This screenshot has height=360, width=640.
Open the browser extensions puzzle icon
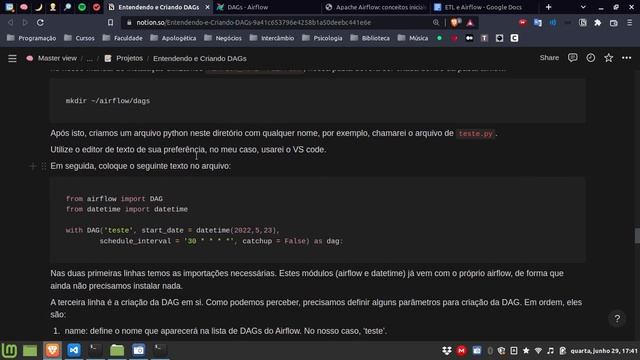[x=598, y=23]
